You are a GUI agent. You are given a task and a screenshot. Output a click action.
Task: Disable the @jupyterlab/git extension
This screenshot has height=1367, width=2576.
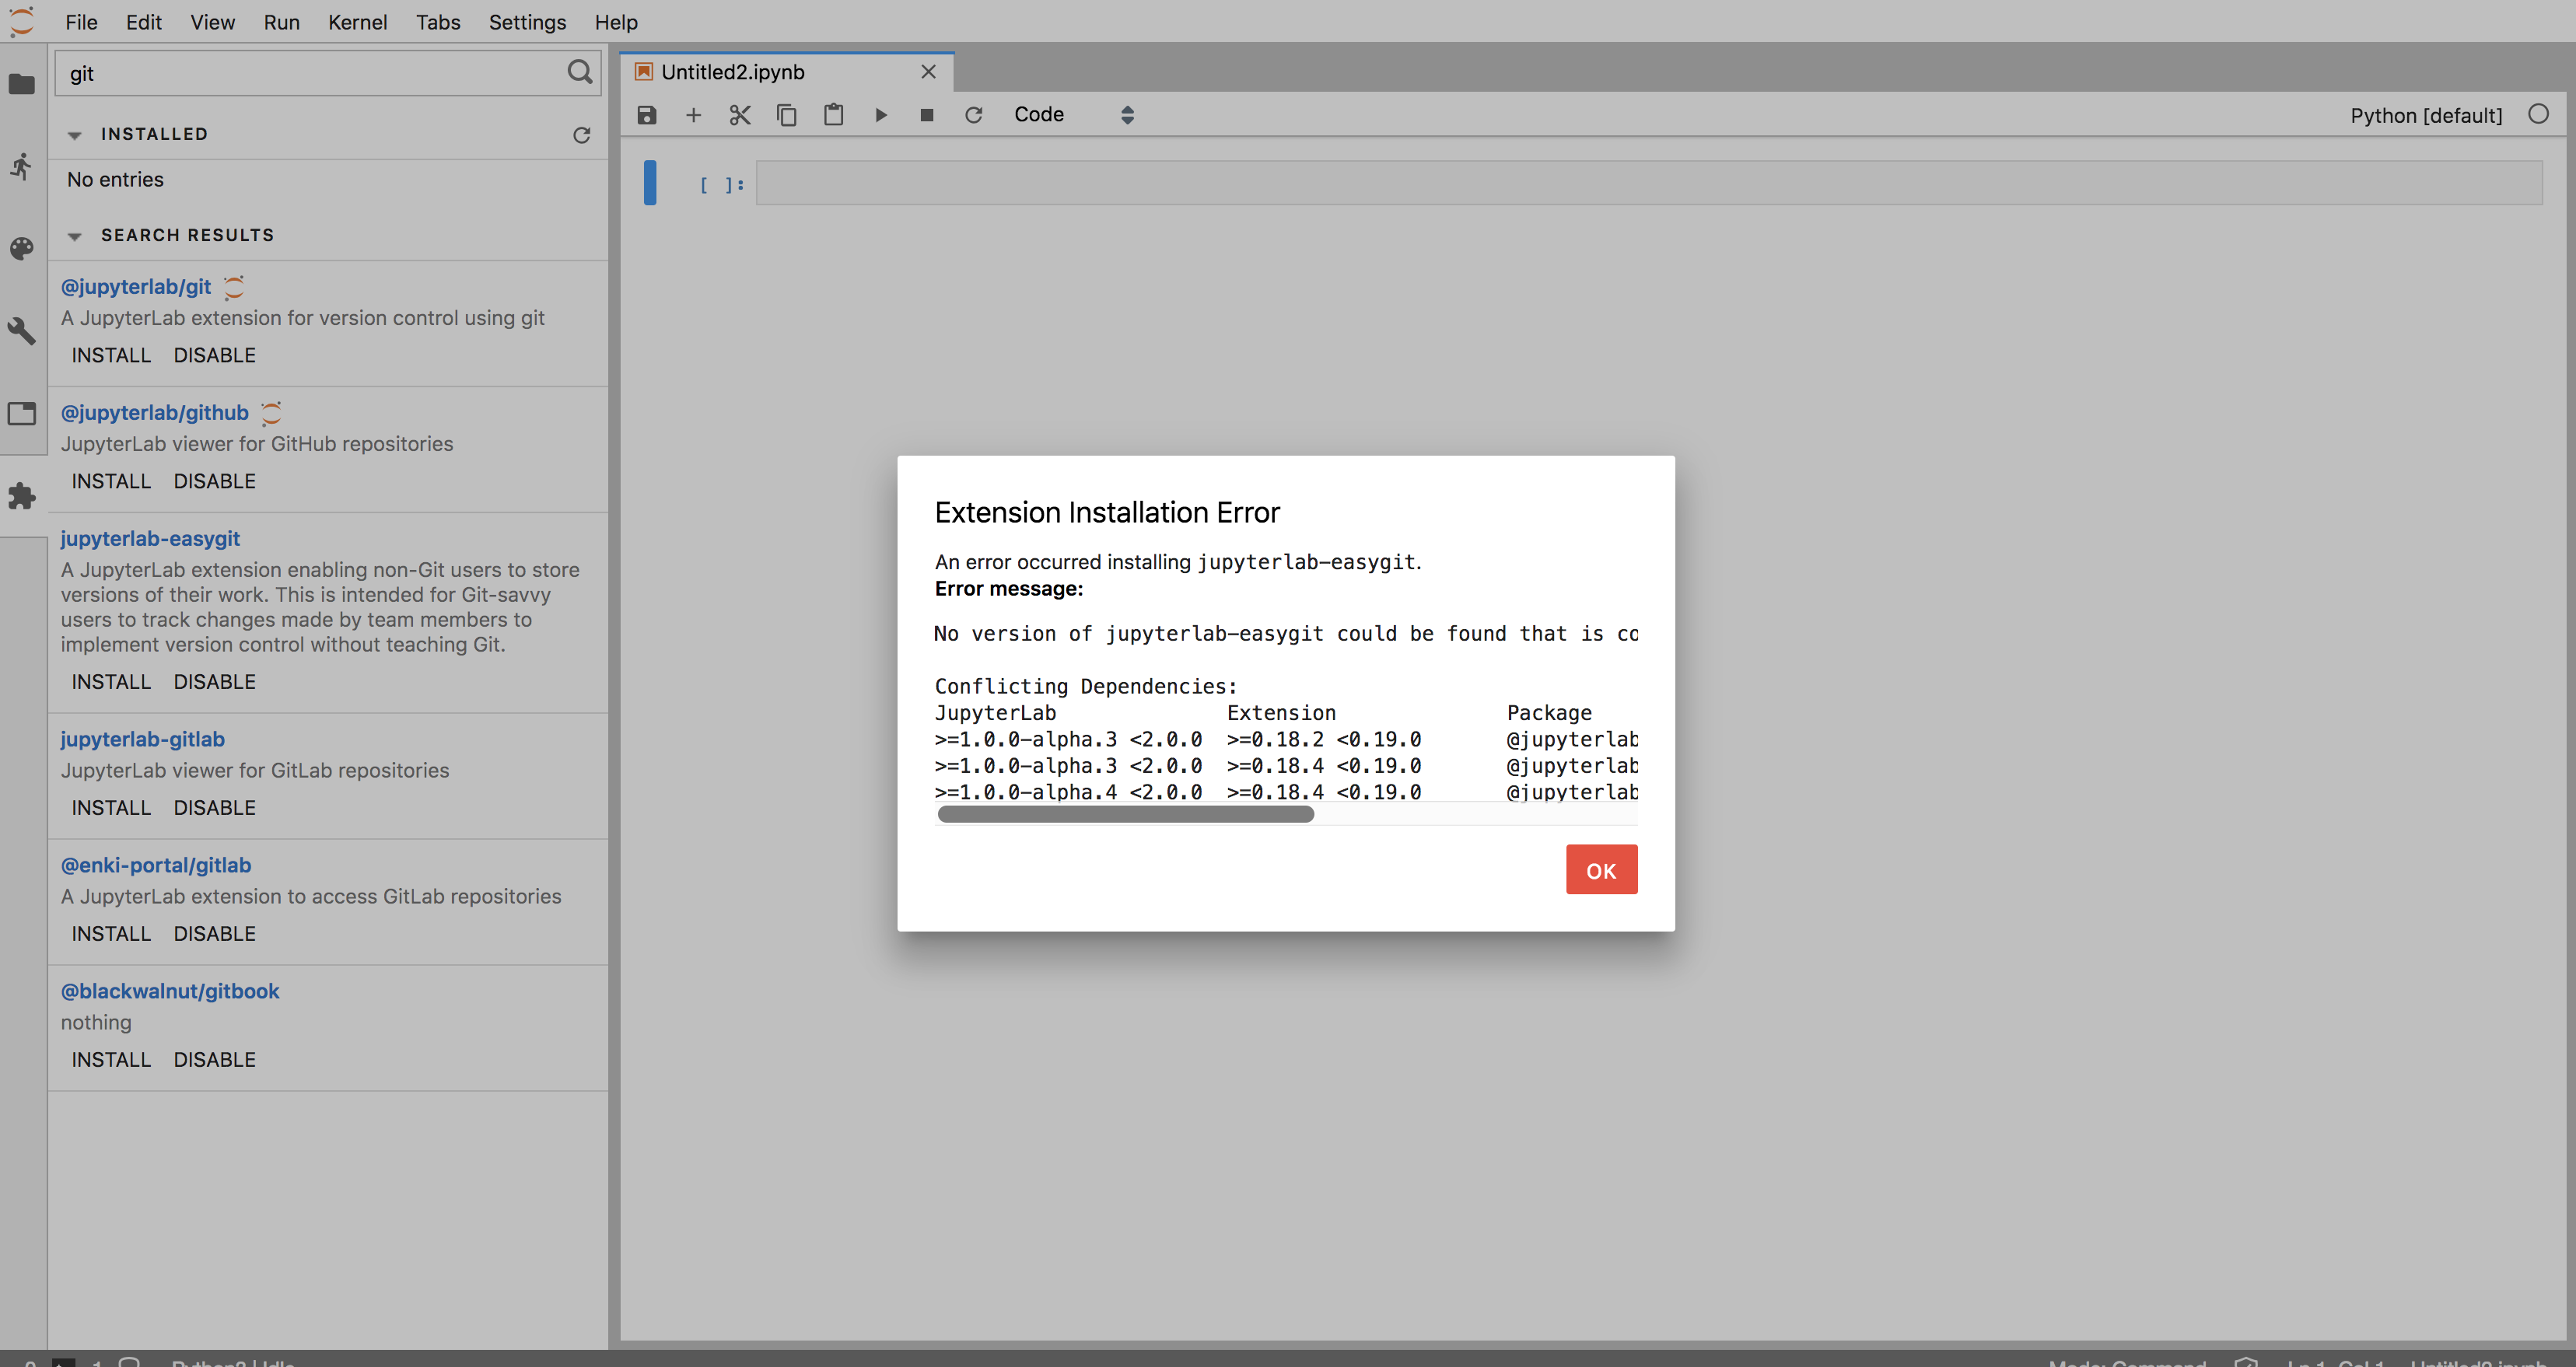(x=214, y=355)
